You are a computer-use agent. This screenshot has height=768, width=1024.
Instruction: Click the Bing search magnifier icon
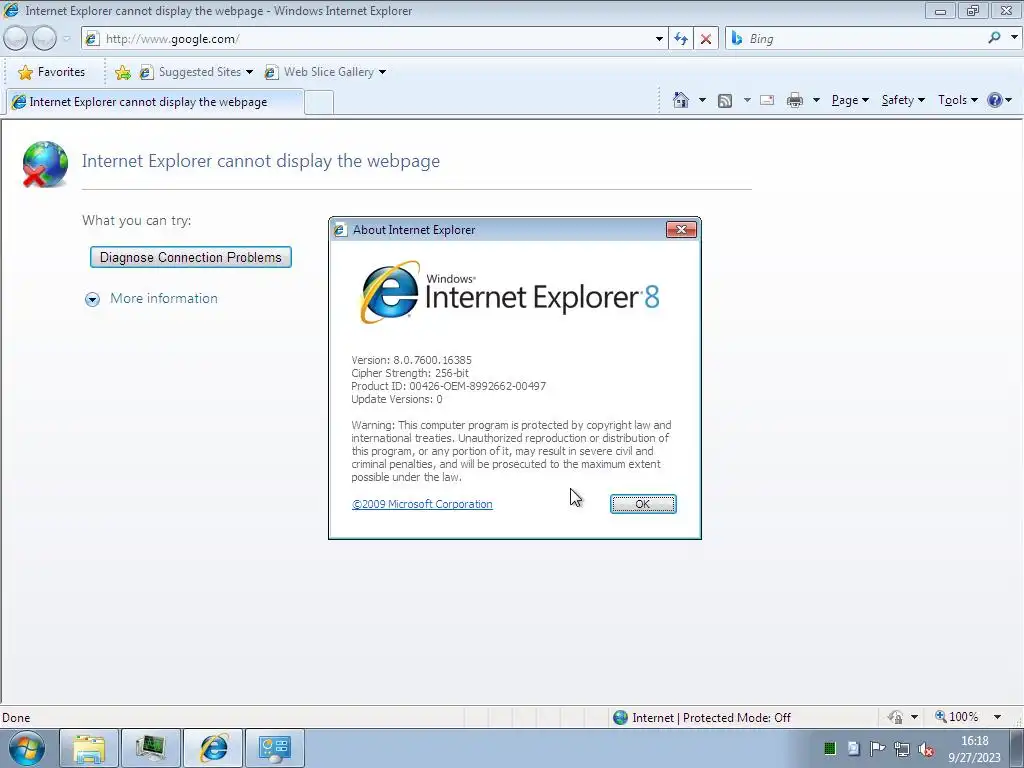tap(994, 38)
